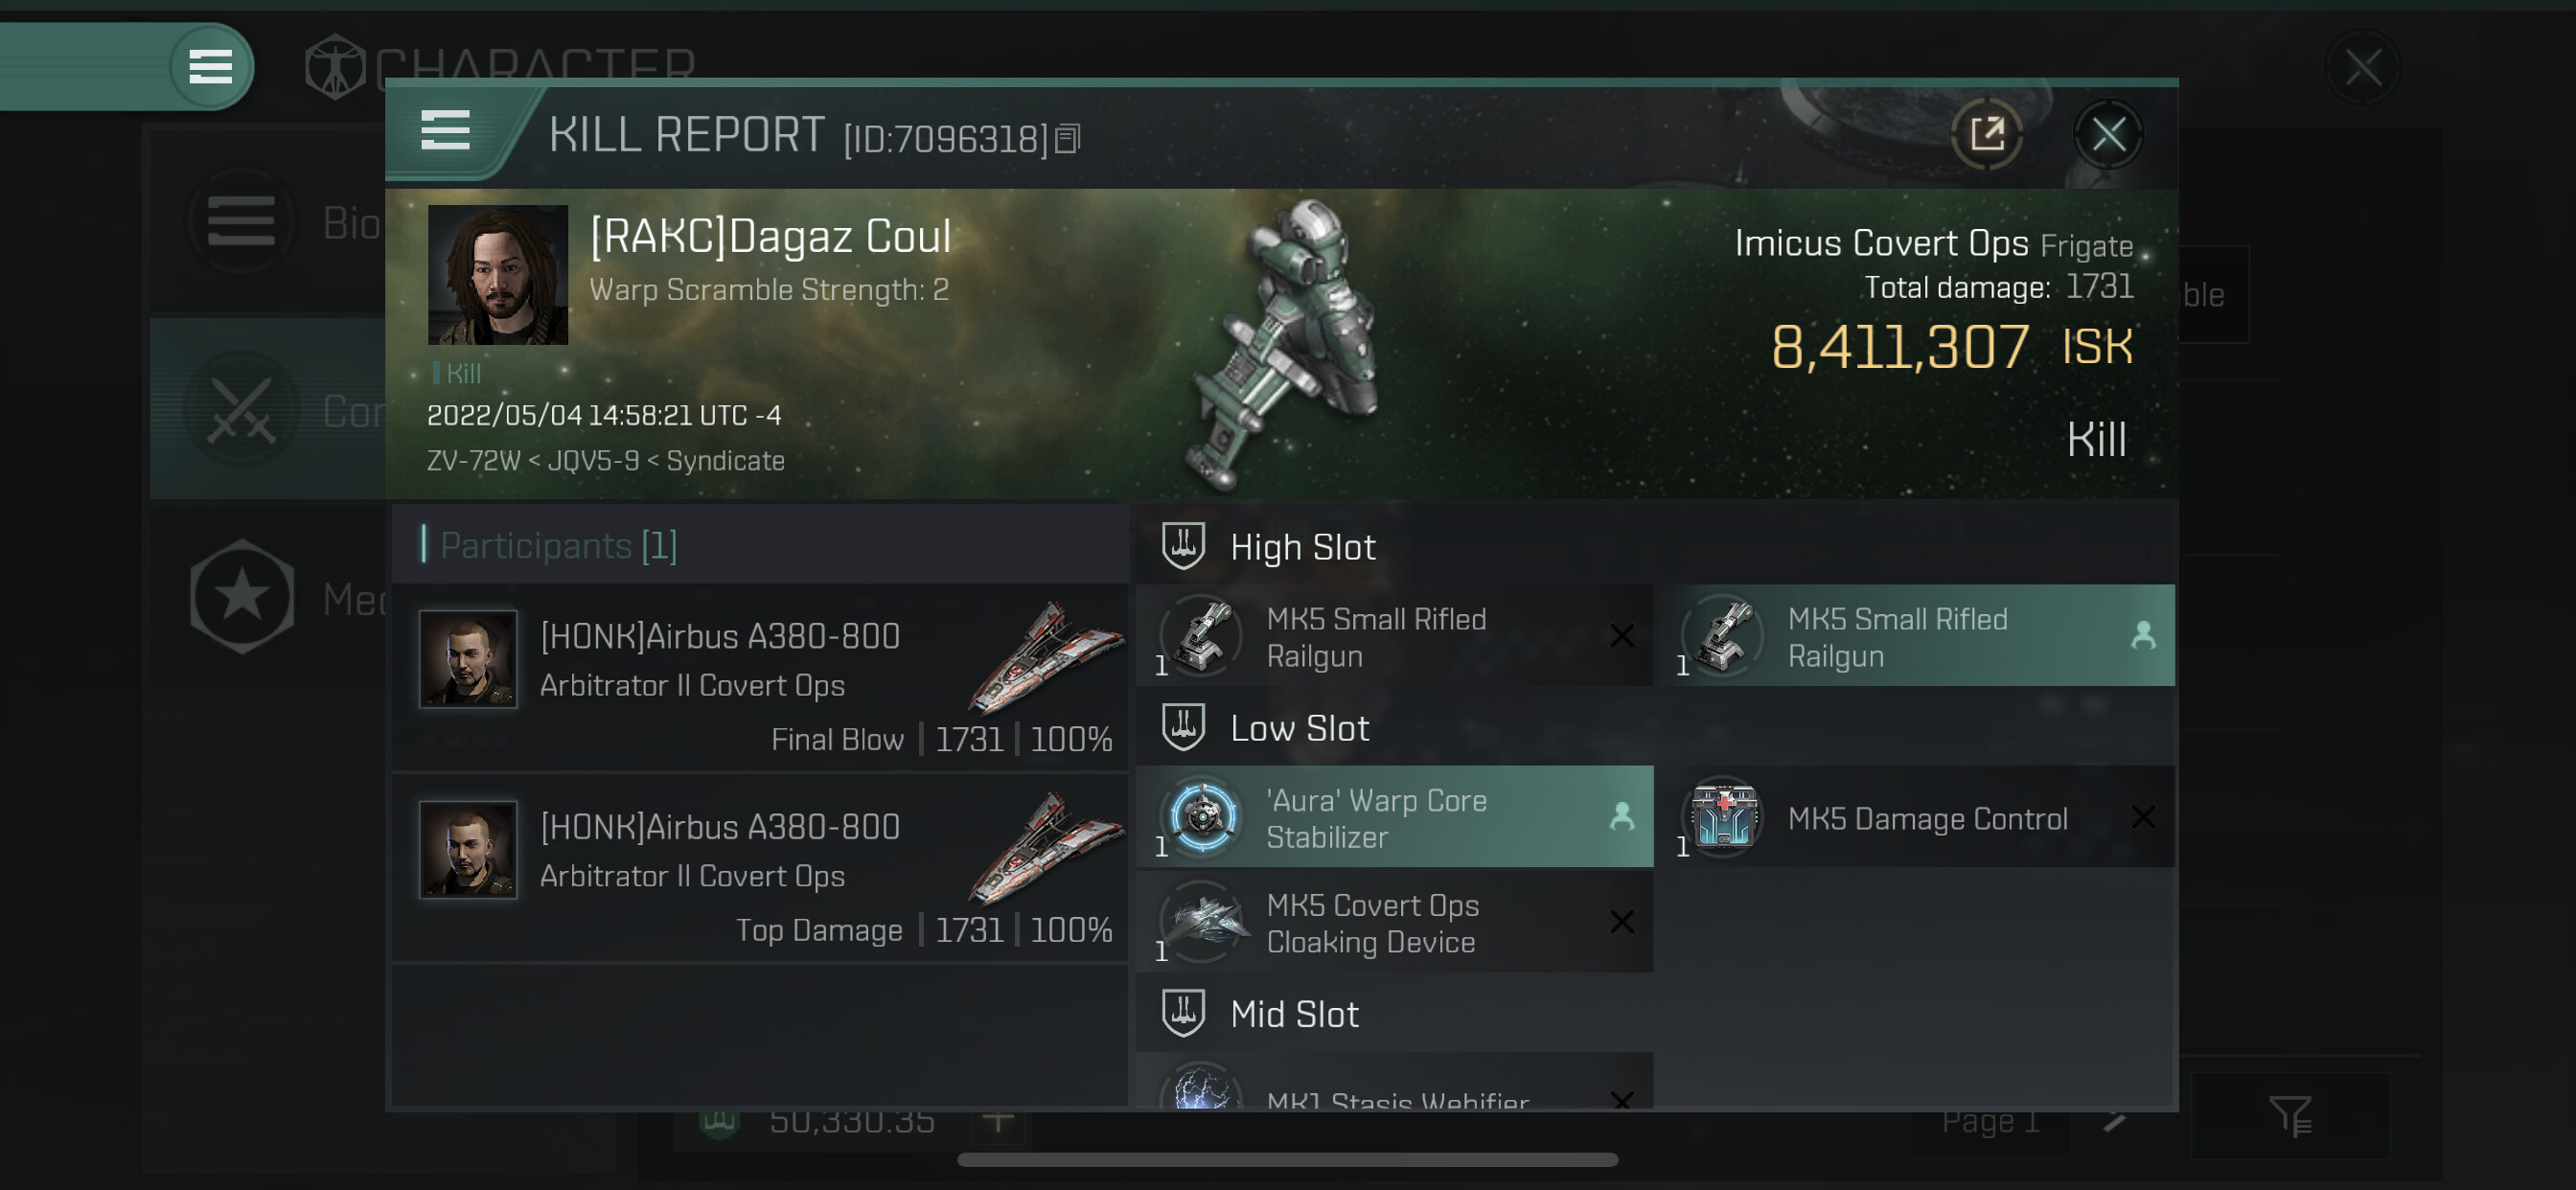This screenshot has height=1190, width=2576.
Task: Tap the Low Slot shield icon
Action: point(1183,727)
